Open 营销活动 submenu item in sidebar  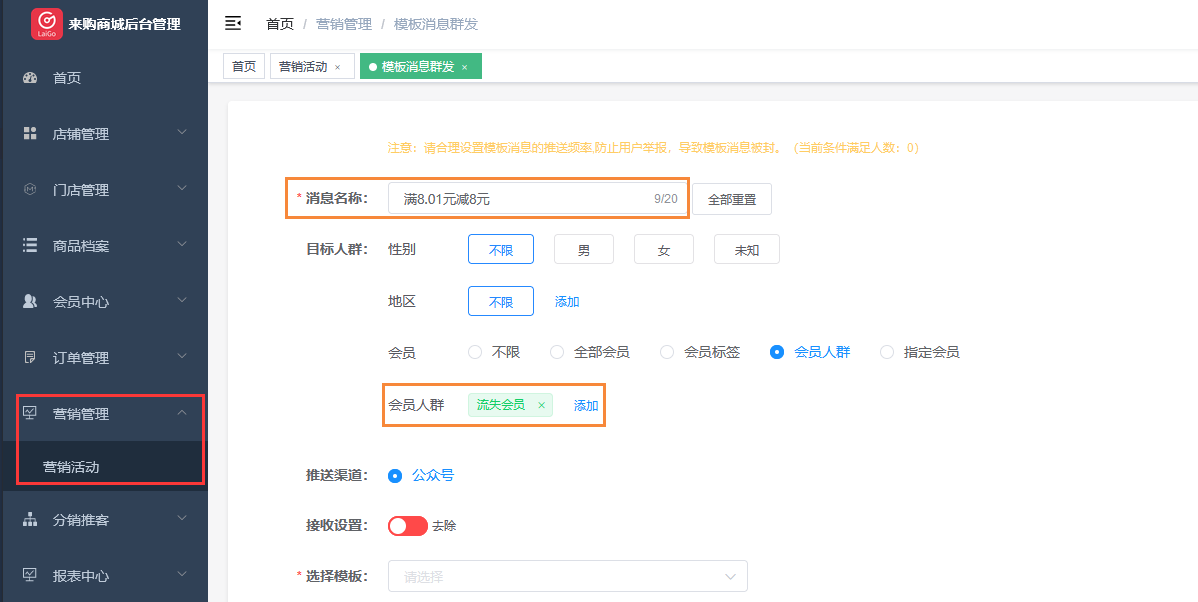71,467
